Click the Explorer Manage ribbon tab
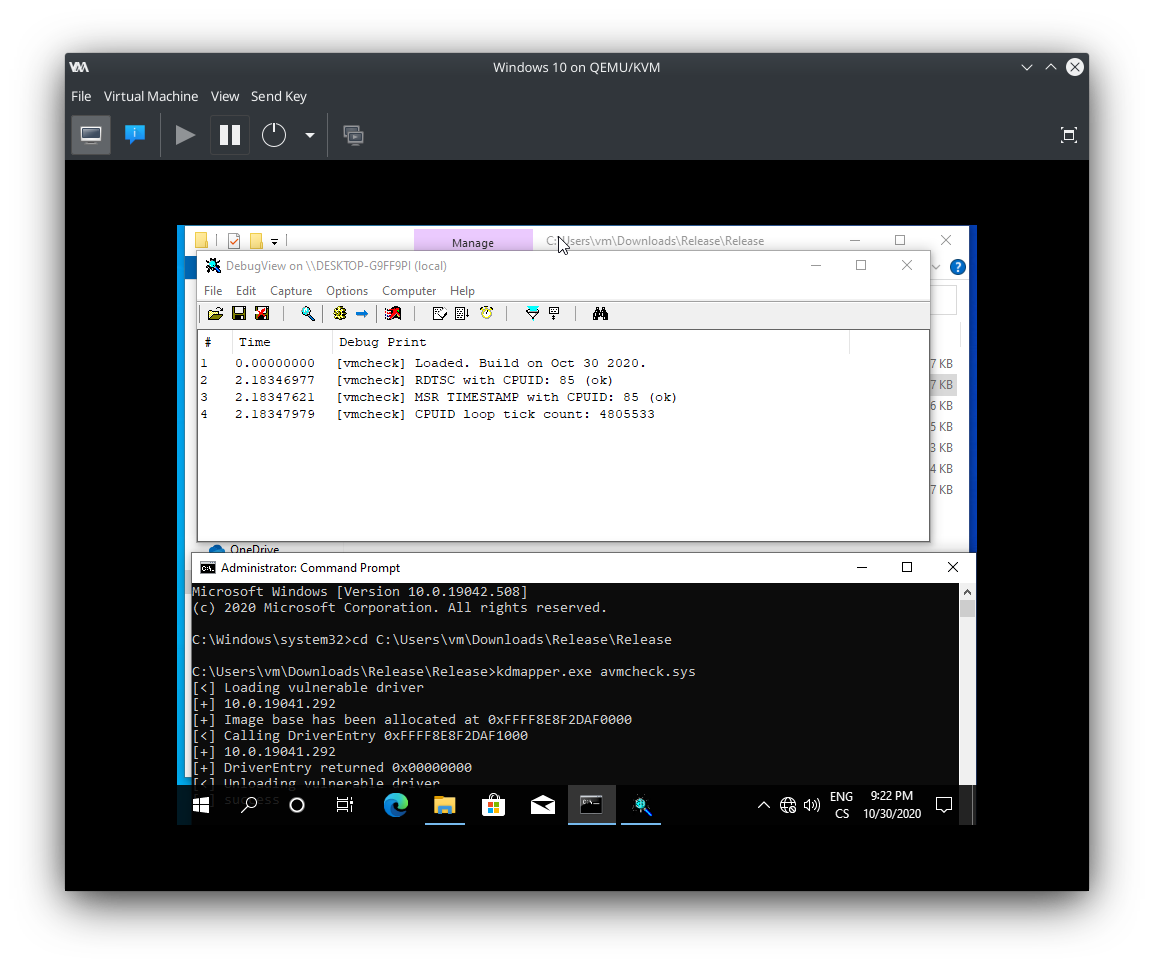Screen dimensions: 1154x968 (473, 241)
